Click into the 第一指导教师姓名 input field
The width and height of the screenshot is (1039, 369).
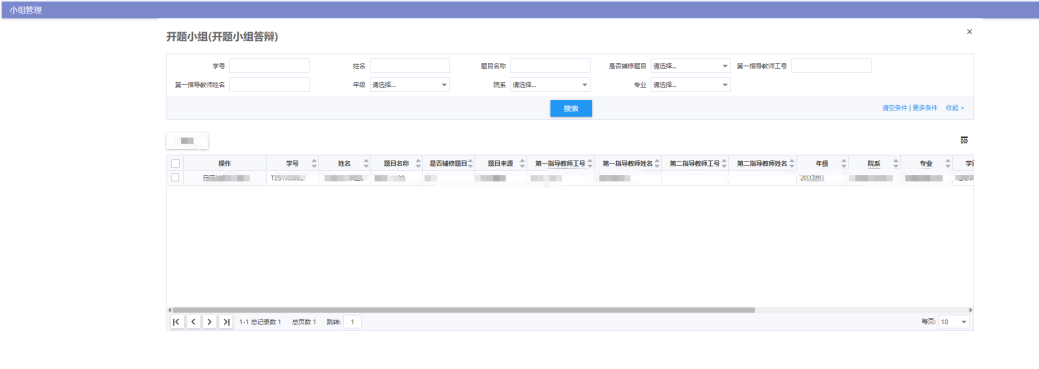[x=270, y=85]
